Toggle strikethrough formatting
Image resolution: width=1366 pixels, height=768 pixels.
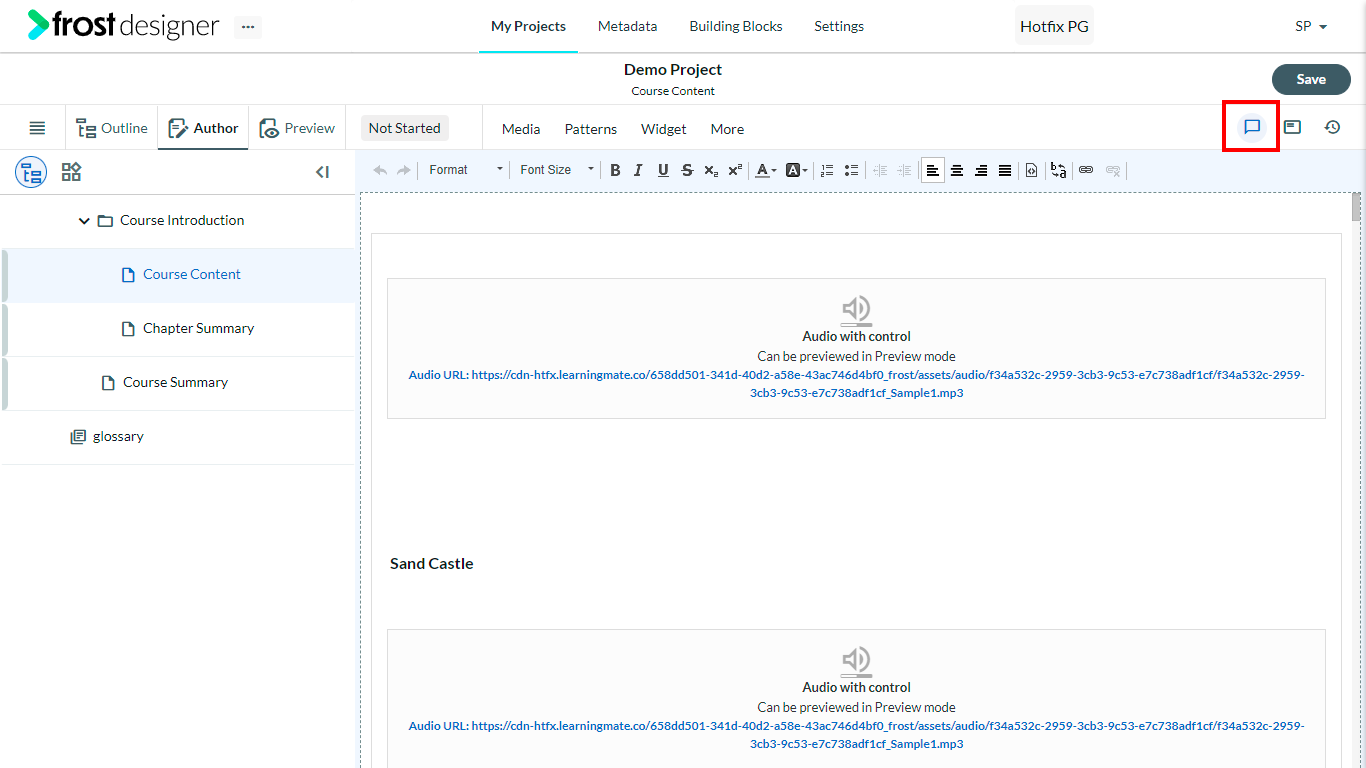click(x=687, y=170)
